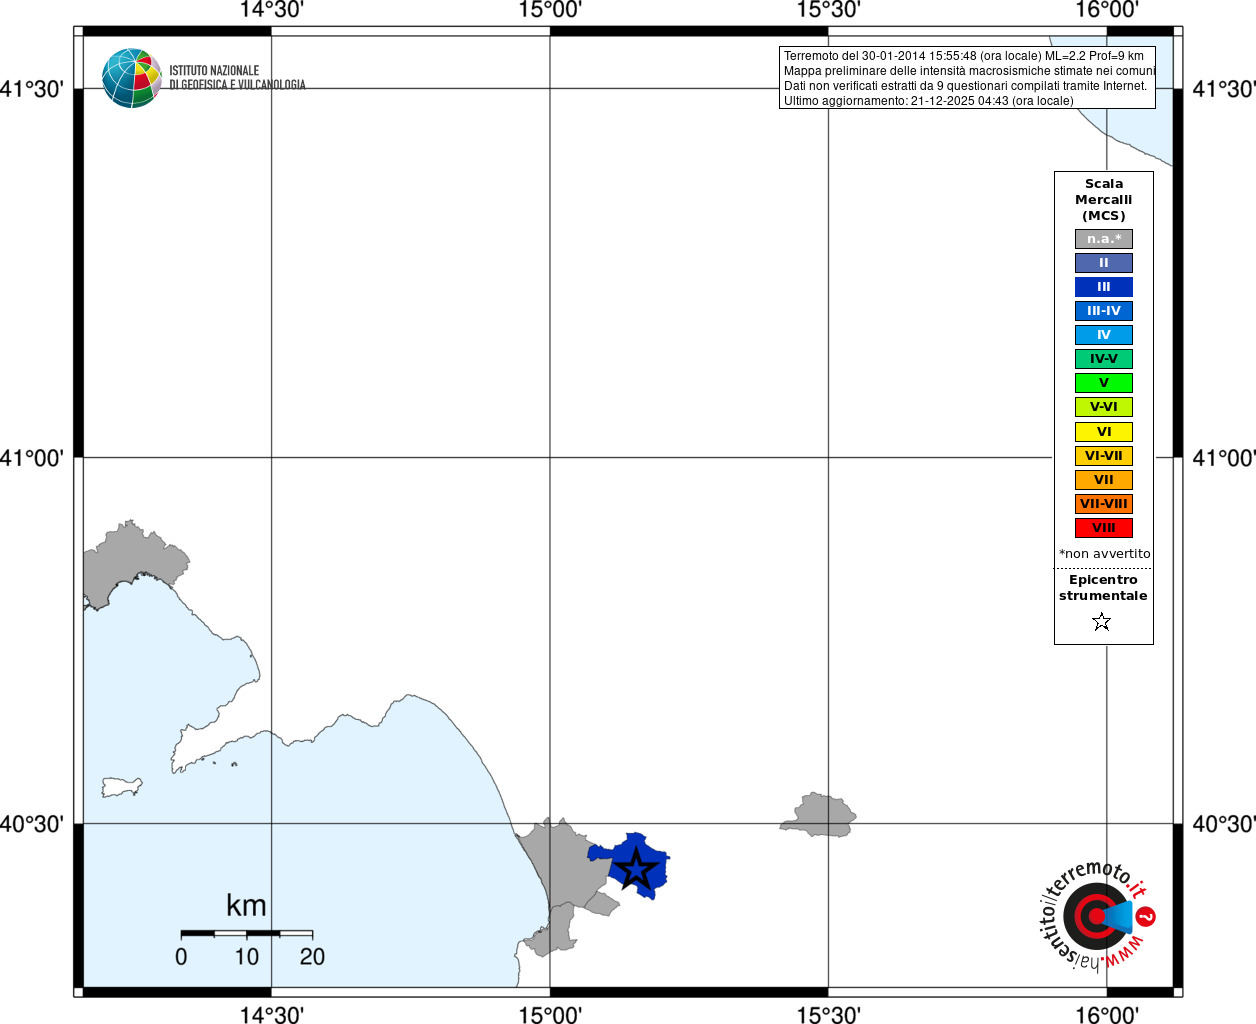
Task: Click the top 16°00' longitude label
Action: [x=1107, y=11]
